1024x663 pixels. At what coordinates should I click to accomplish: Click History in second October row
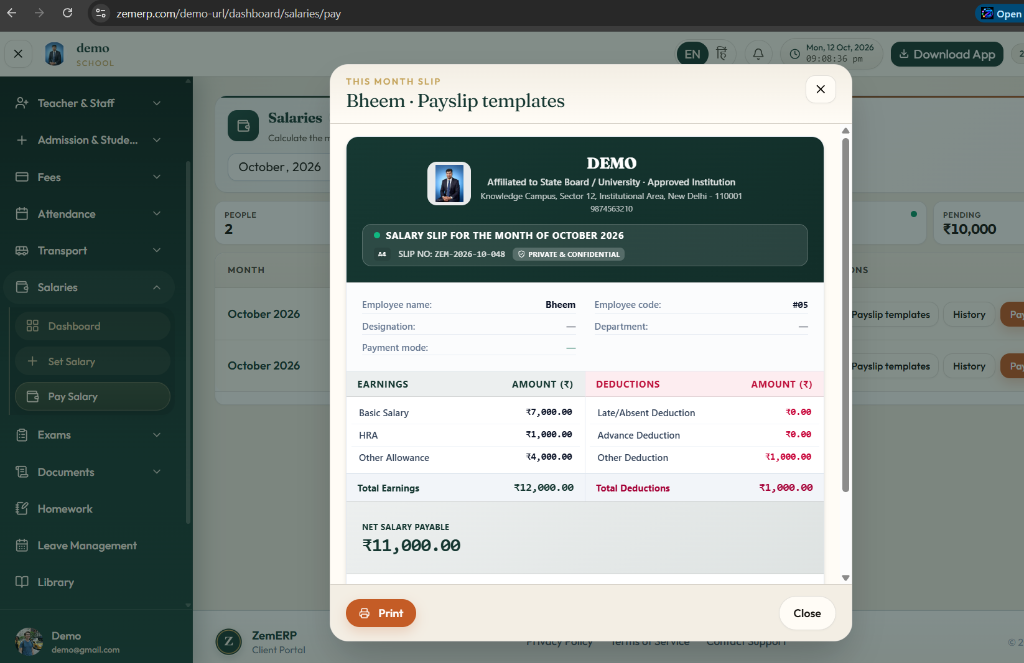point(969,366)
